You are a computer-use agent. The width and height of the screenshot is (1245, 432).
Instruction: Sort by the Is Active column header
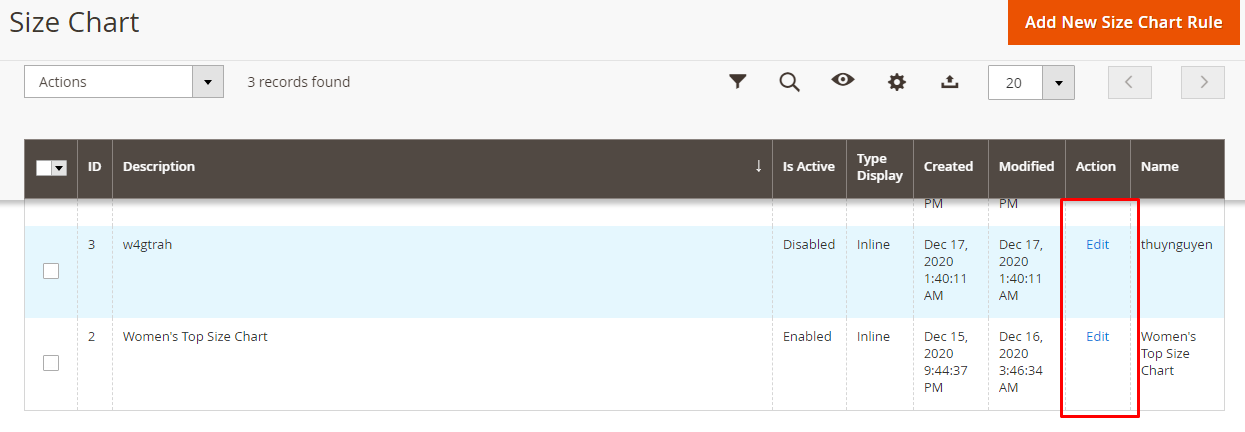tap(808, 167)
